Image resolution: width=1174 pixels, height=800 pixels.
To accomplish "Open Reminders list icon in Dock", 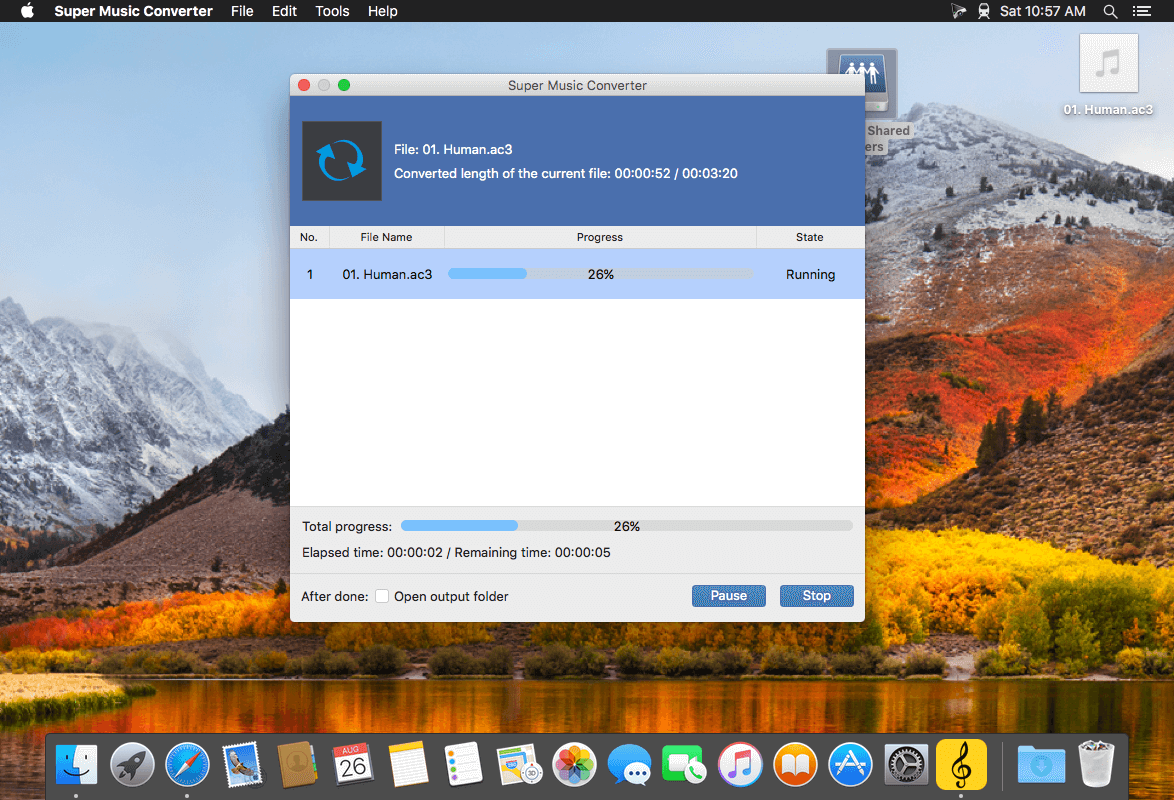I will click(x=463, y=765).
